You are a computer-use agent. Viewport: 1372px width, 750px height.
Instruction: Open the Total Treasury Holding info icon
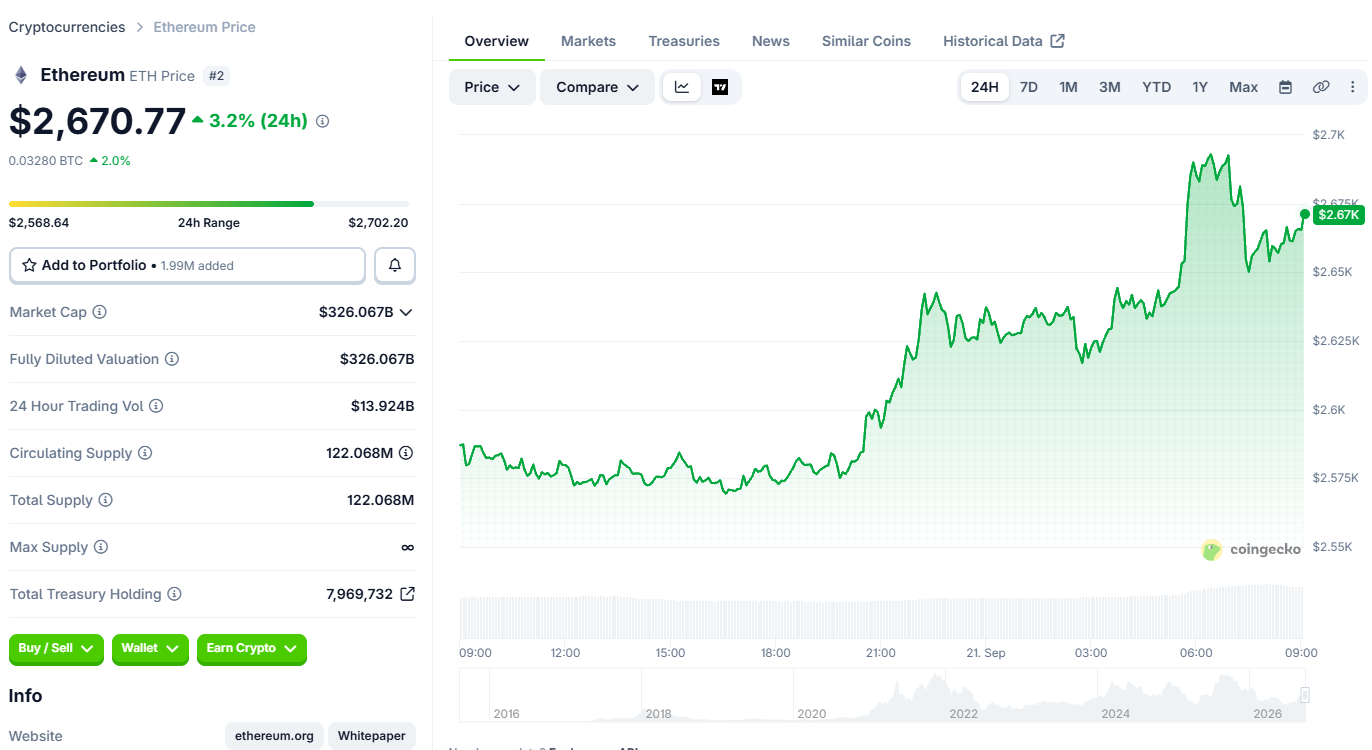[174, 594]
